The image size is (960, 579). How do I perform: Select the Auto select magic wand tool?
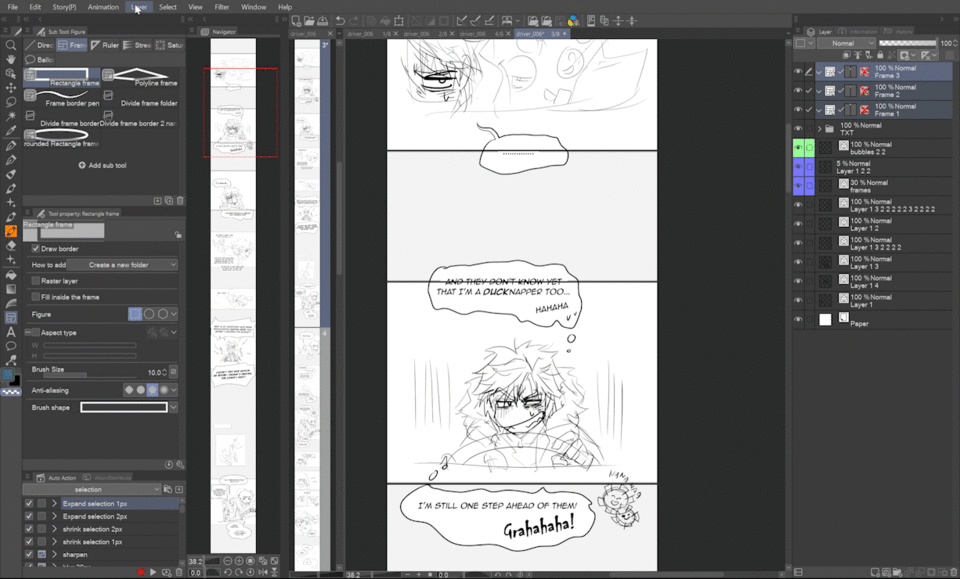(x=10, y=116)
